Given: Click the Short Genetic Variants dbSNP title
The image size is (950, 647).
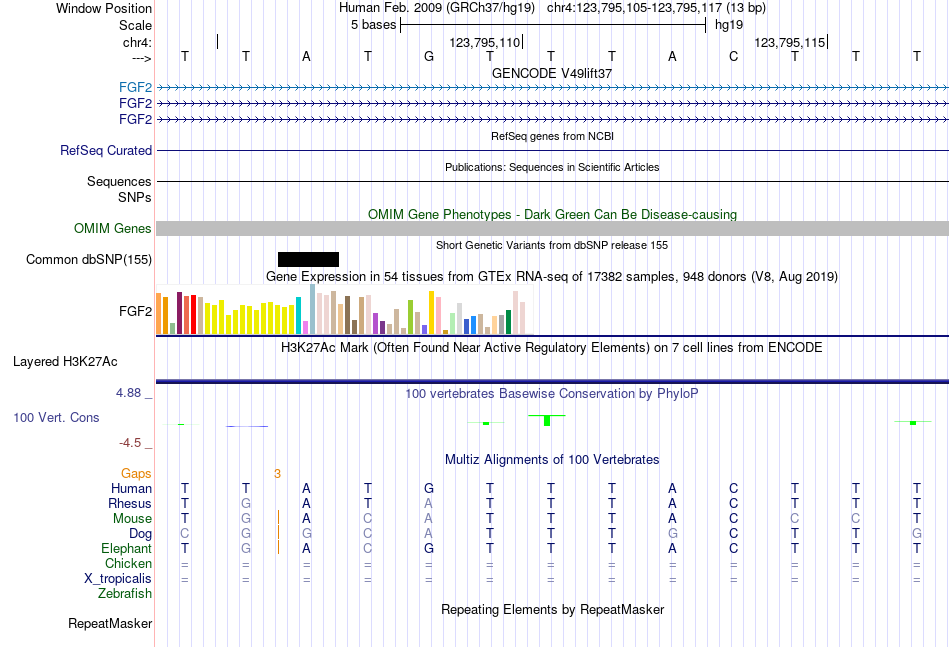Looking at the screenshot, I should pos(552,245).
